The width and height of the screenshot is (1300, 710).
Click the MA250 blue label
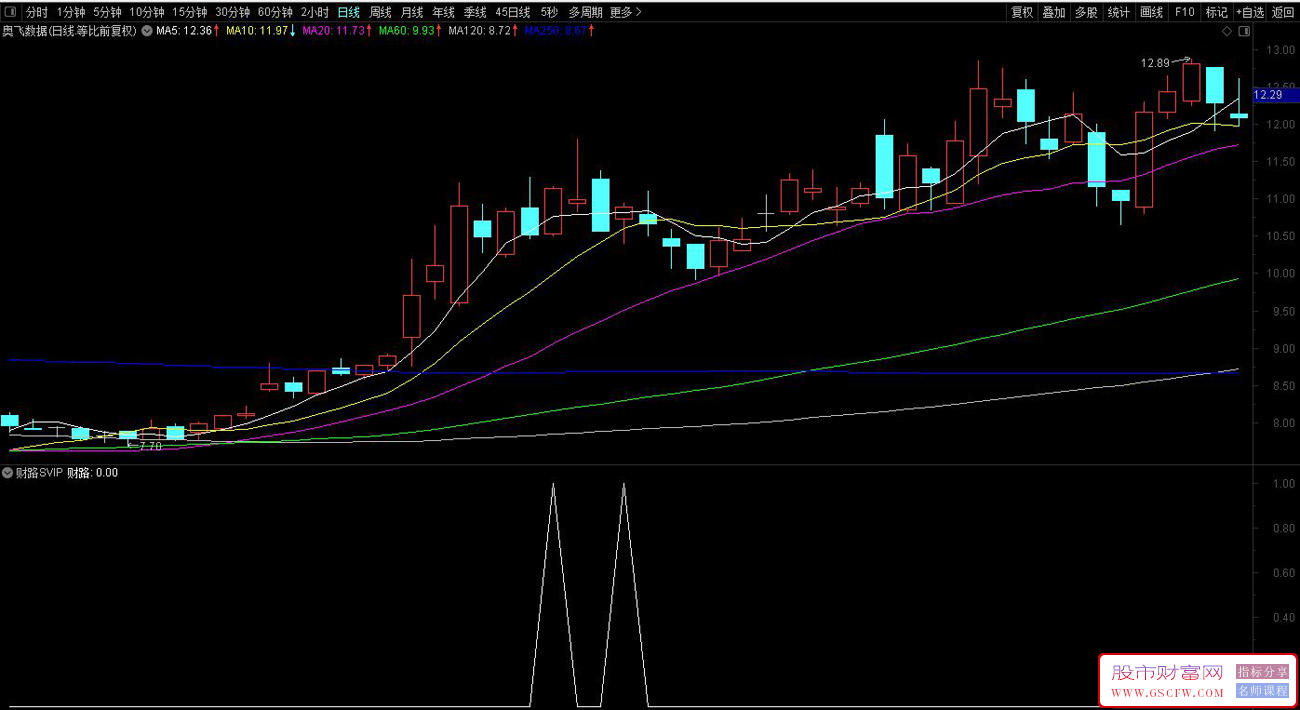click(x=556, y=31)
